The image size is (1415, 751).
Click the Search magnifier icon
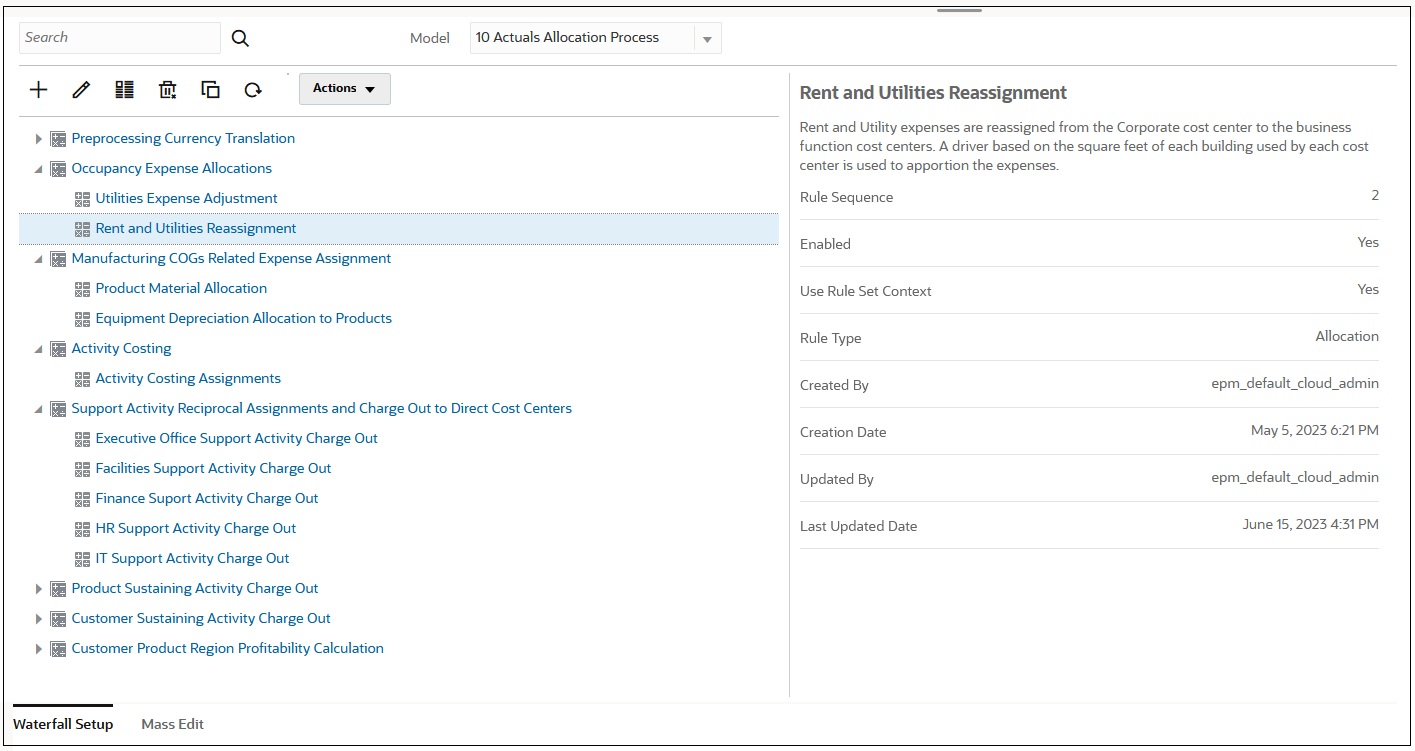point(240,37)
